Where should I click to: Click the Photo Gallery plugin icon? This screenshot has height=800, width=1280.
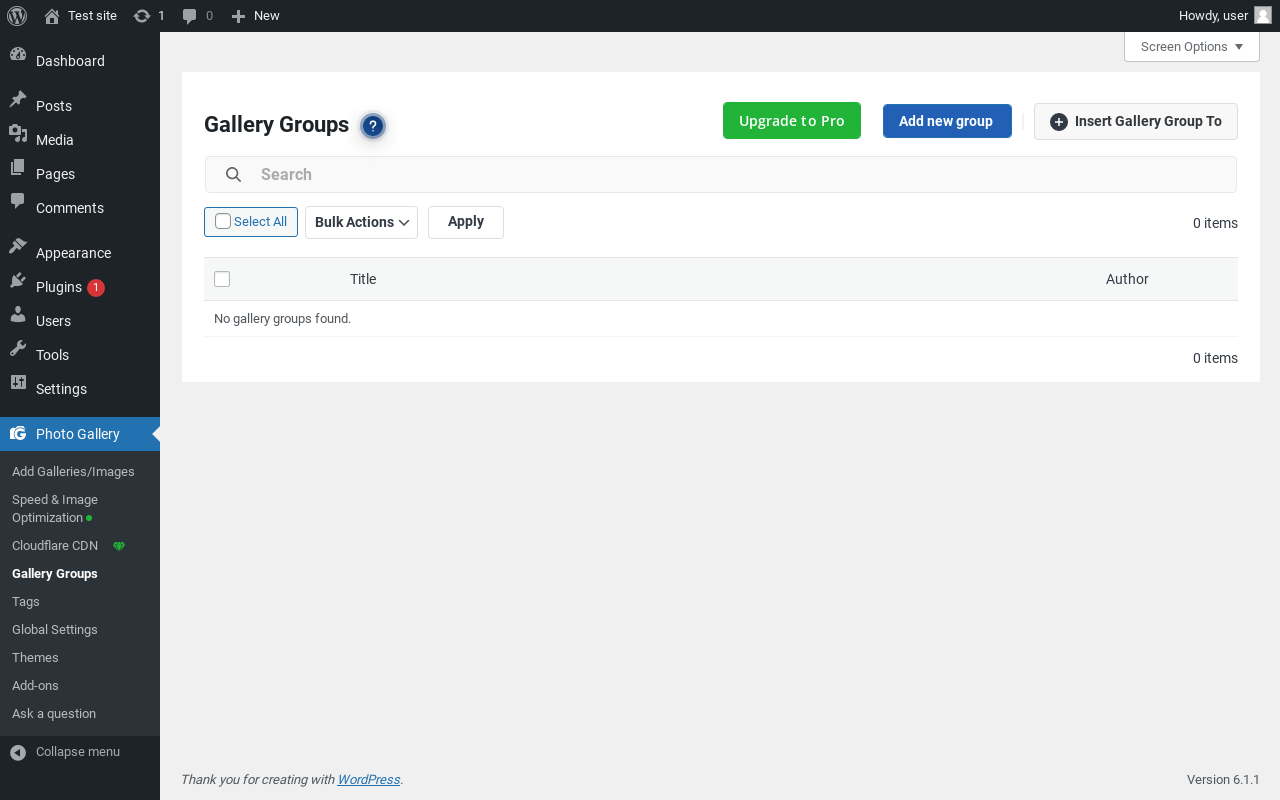(18, 434)
